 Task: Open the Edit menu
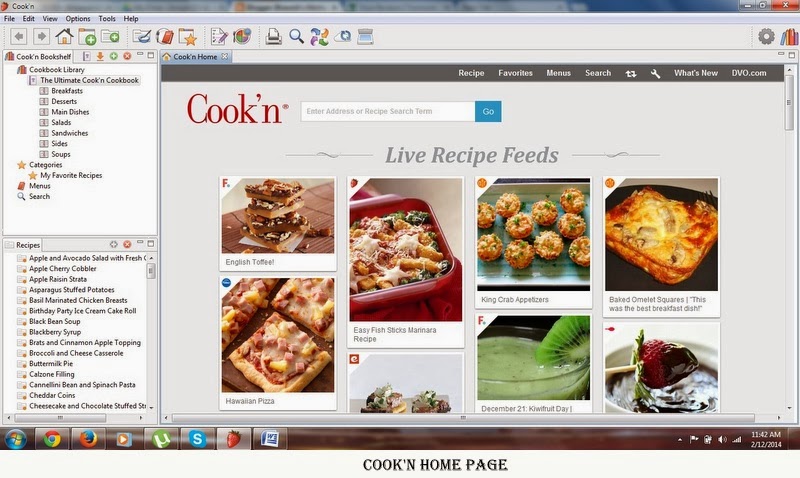point(29,18)
